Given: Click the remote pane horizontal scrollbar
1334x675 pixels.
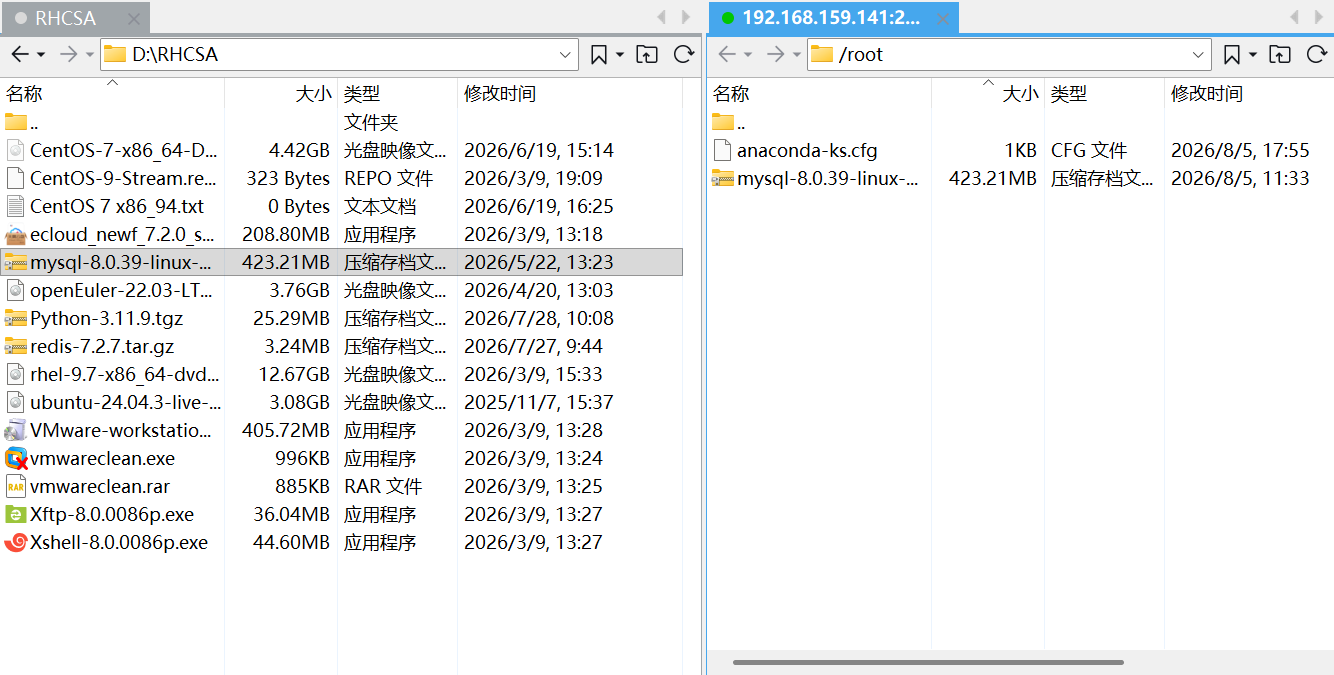Looking at the screenshot, I should coord(928,662).
